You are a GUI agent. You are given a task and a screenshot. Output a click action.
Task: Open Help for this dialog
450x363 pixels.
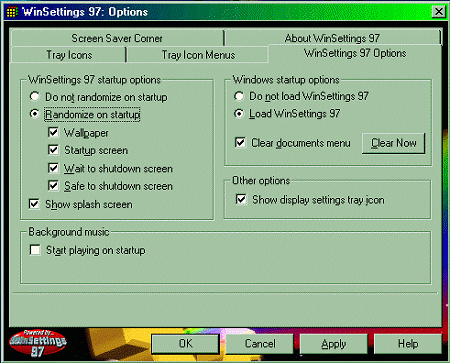coord(408,344)
